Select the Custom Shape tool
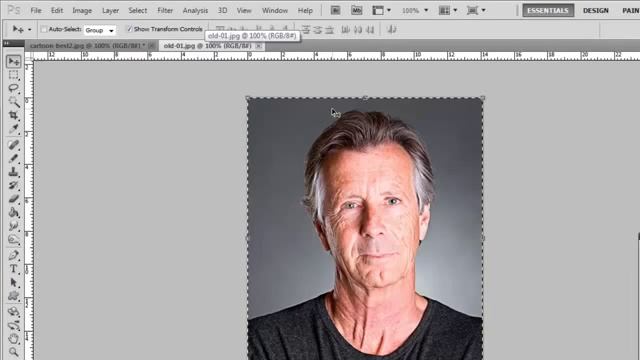640x360 pixels. tap(13, 296)
